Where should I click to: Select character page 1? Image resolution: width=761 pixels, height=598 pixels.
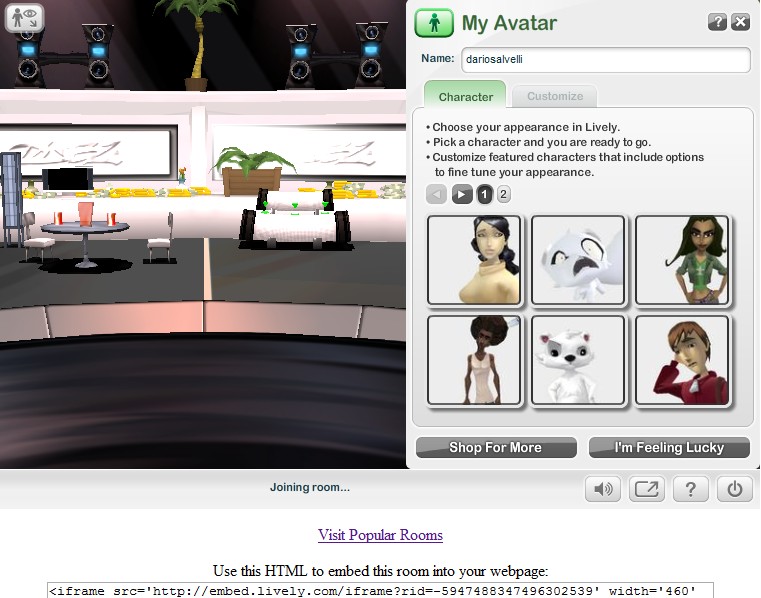483,194
